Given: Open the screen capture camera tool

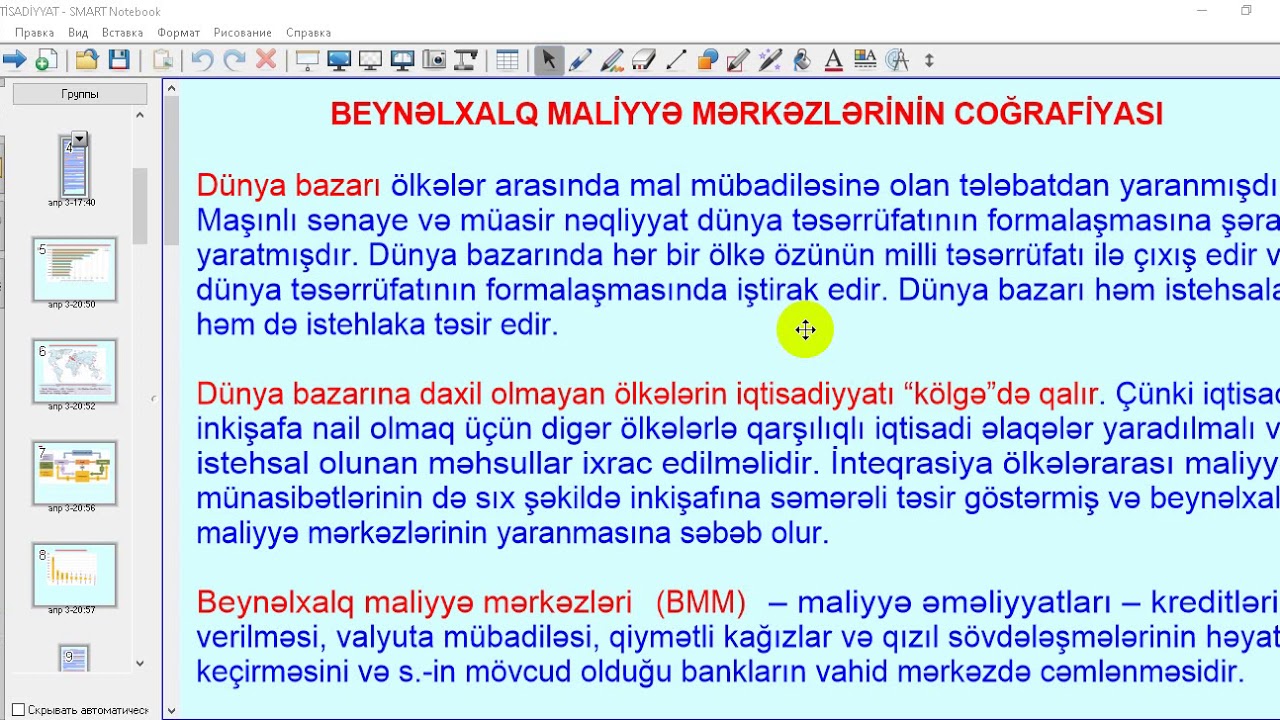Looking at the screenshot, I should point(435,60).
